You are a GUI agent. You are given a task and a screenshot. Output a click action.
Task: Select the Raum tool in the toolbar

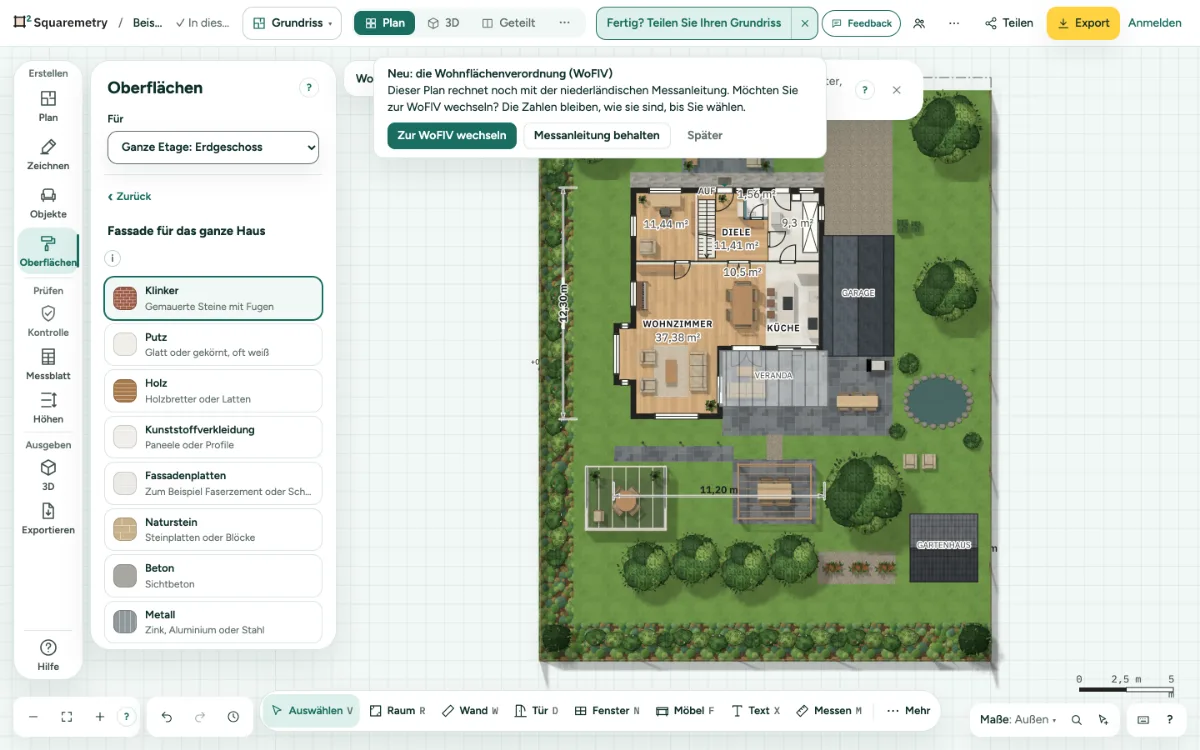click(x=398, y=711)
